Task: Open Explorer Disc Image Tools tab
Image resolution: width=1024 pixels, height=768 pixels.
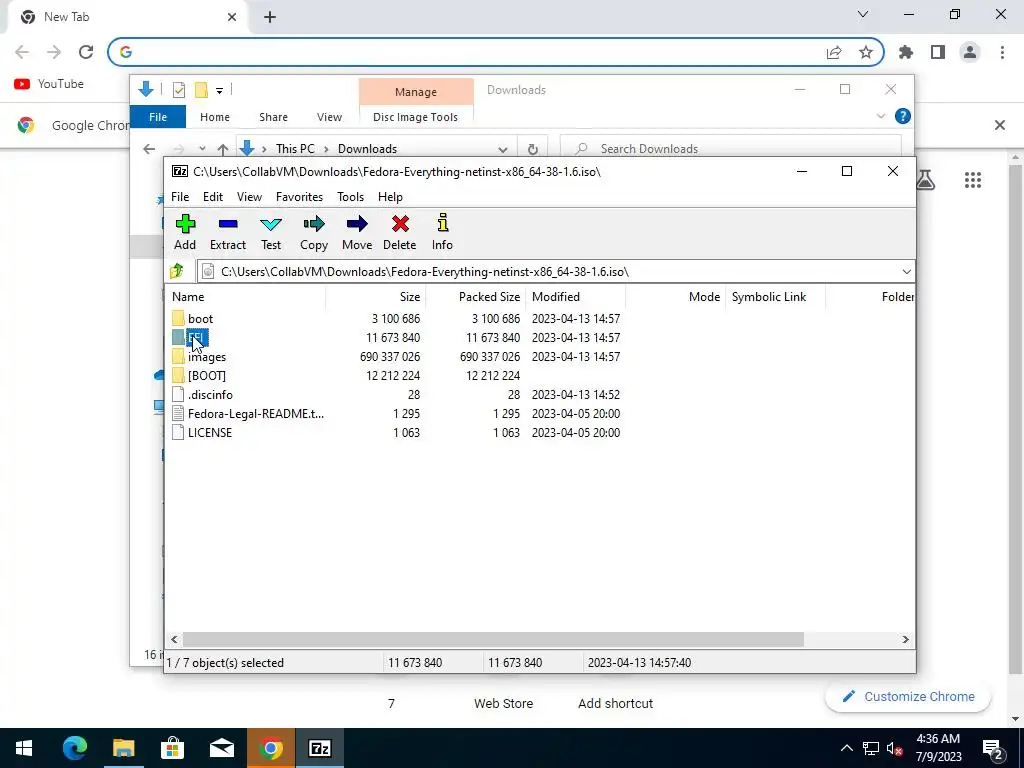Action: [415, 117]
